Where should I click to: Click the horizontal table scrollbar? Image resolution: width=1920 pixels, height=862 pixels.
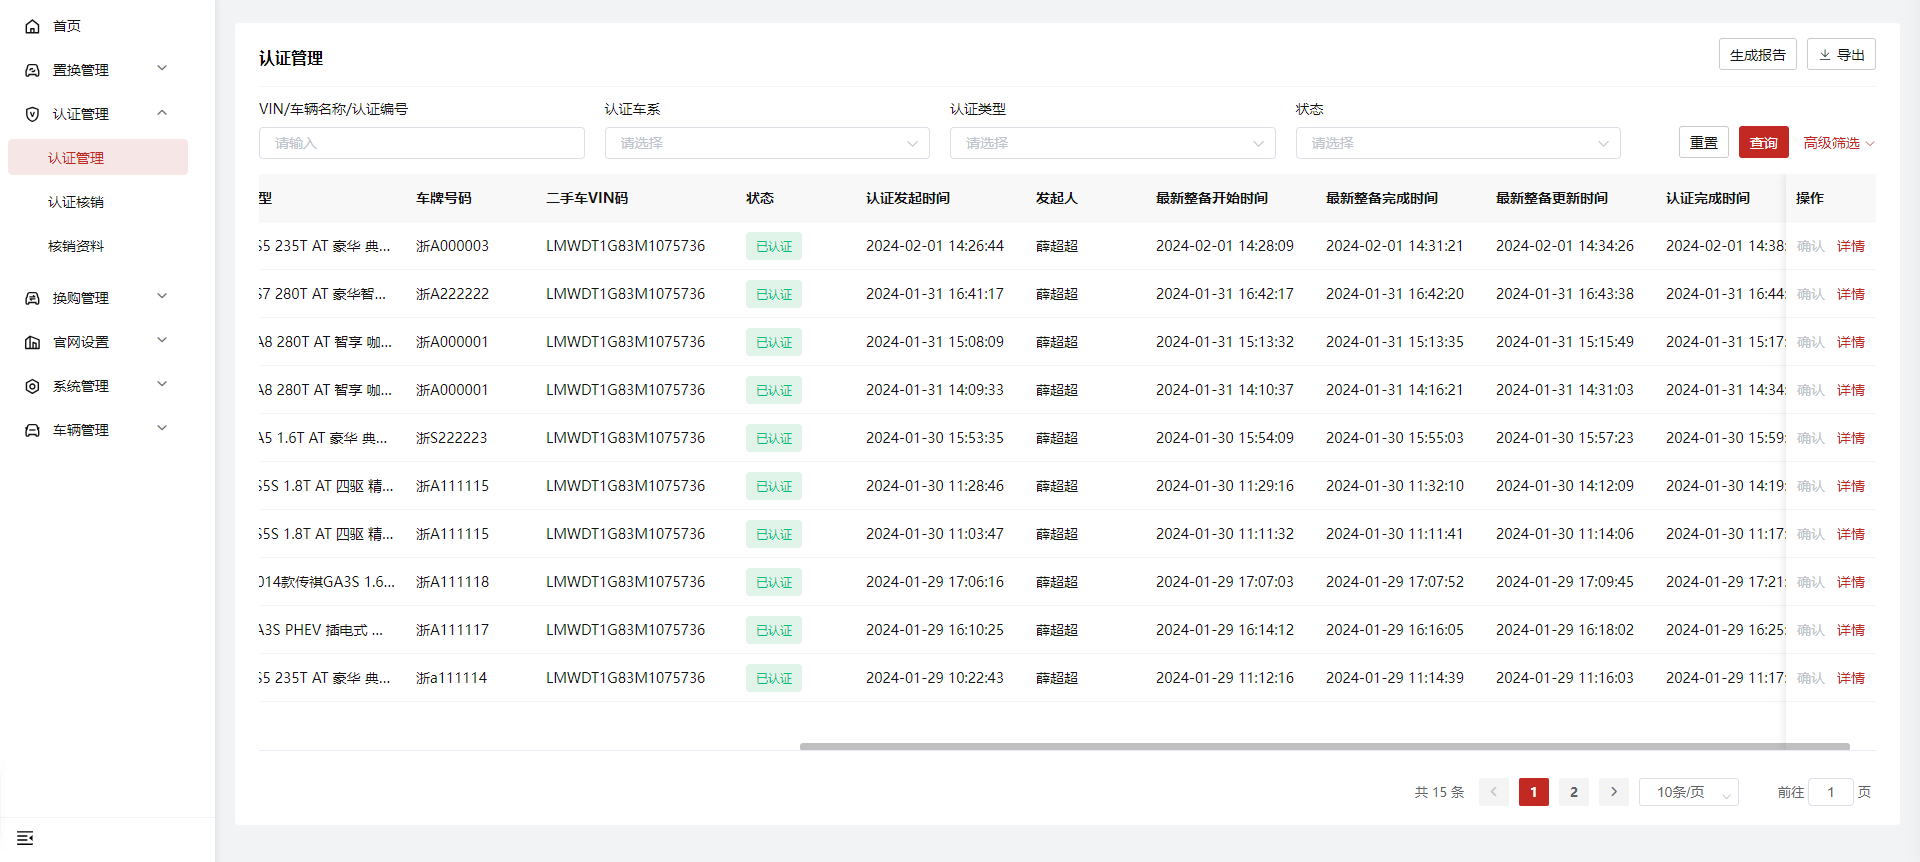(x=1324, y=746)
